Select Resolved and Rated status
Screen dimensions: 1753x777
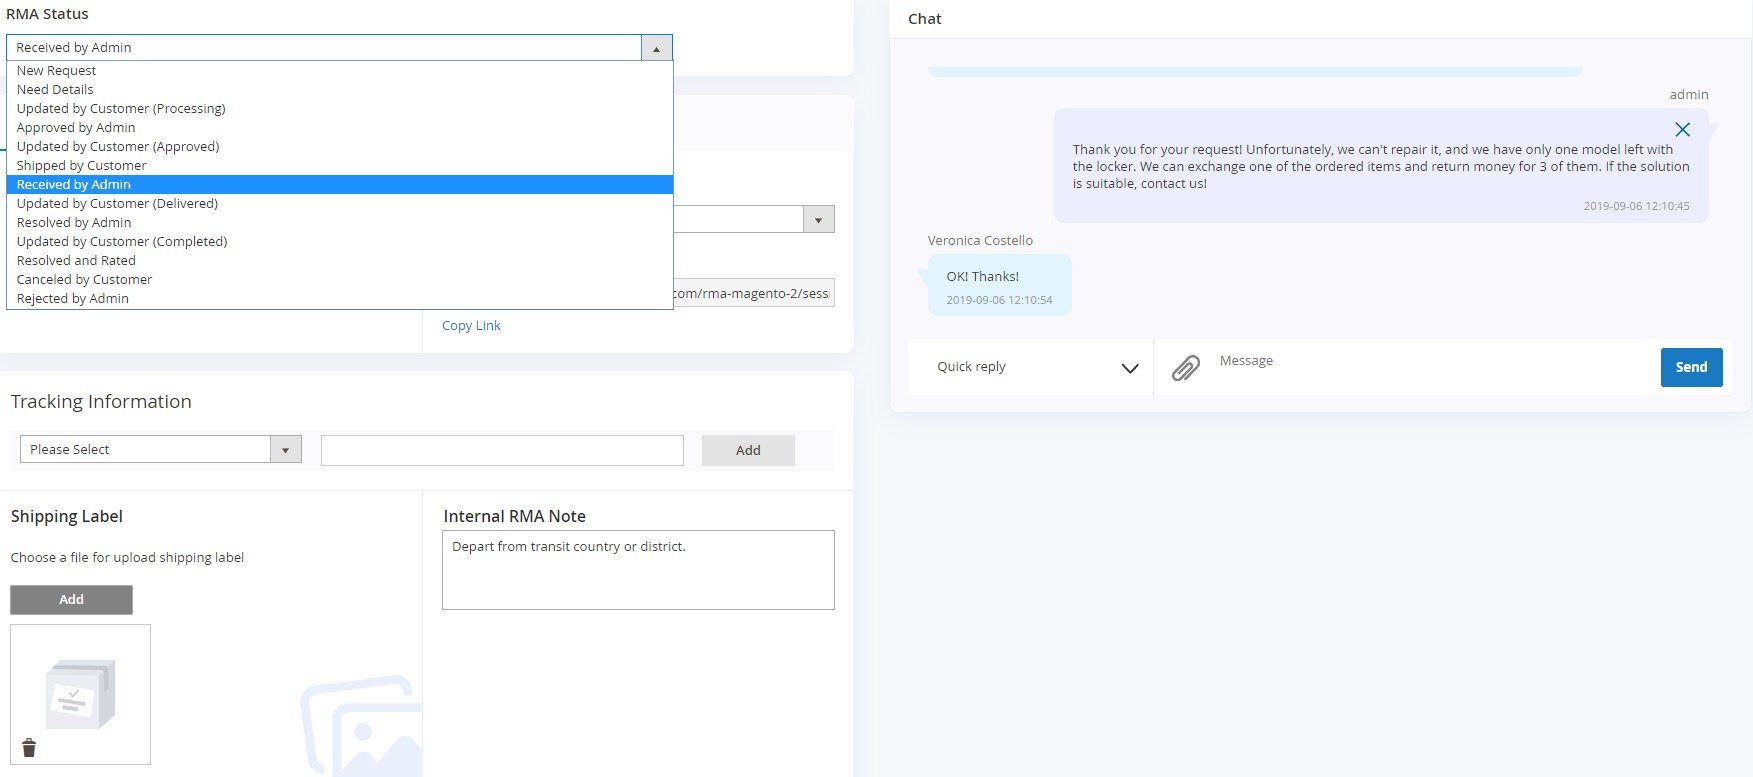tap(340, 261)
